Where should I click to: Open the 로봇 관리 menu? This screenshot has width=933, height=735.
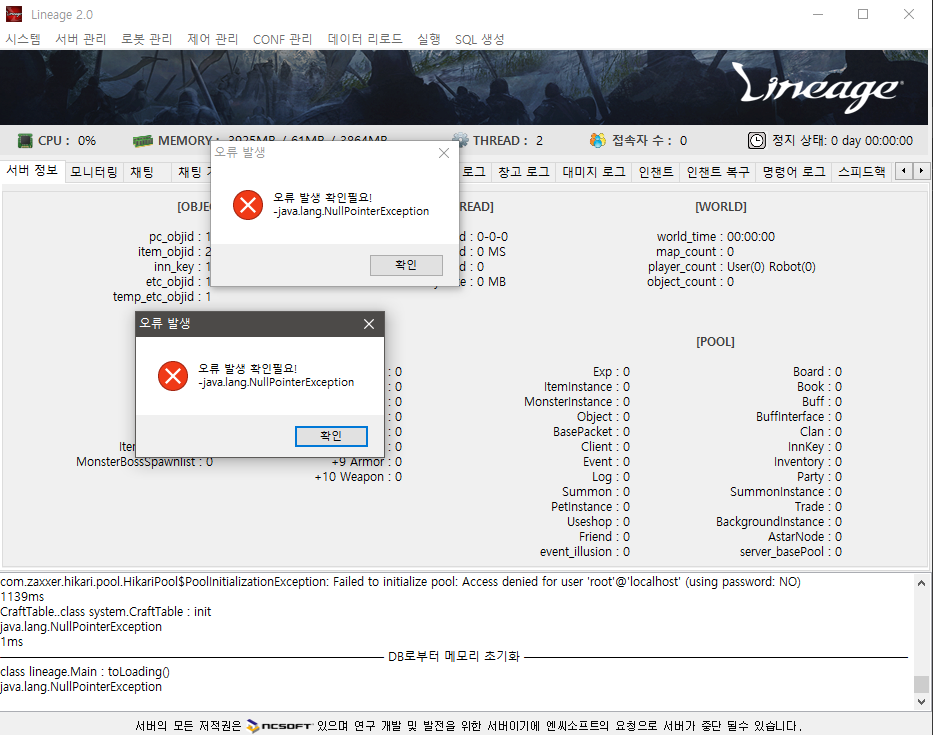pyautogui.click(x=146, y=39)
